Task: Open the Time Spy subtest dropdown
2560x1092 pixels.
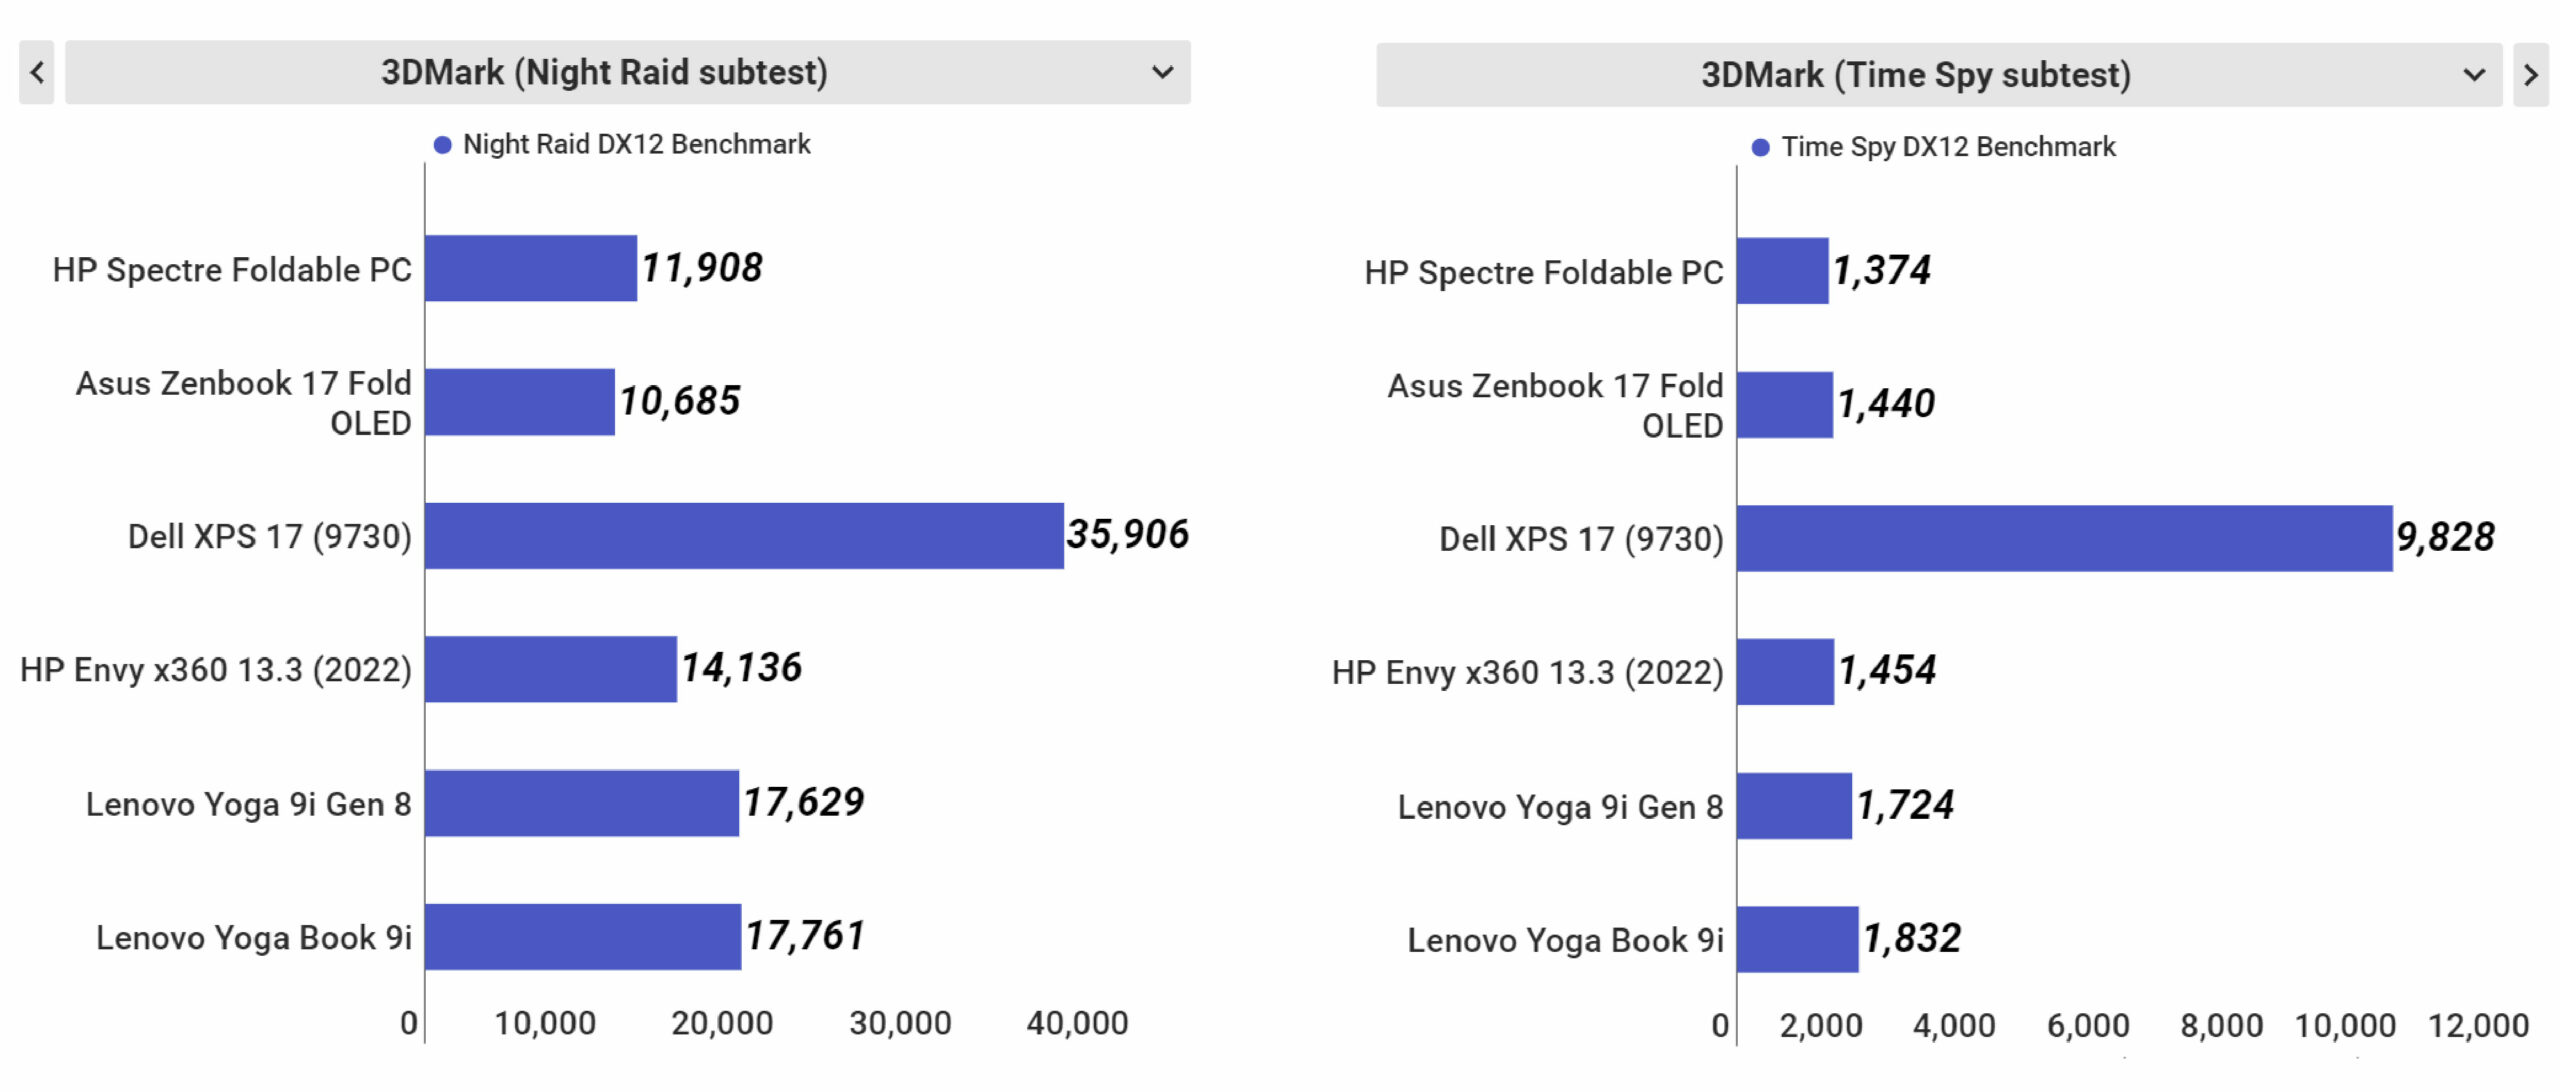Action: [1916, 75]
